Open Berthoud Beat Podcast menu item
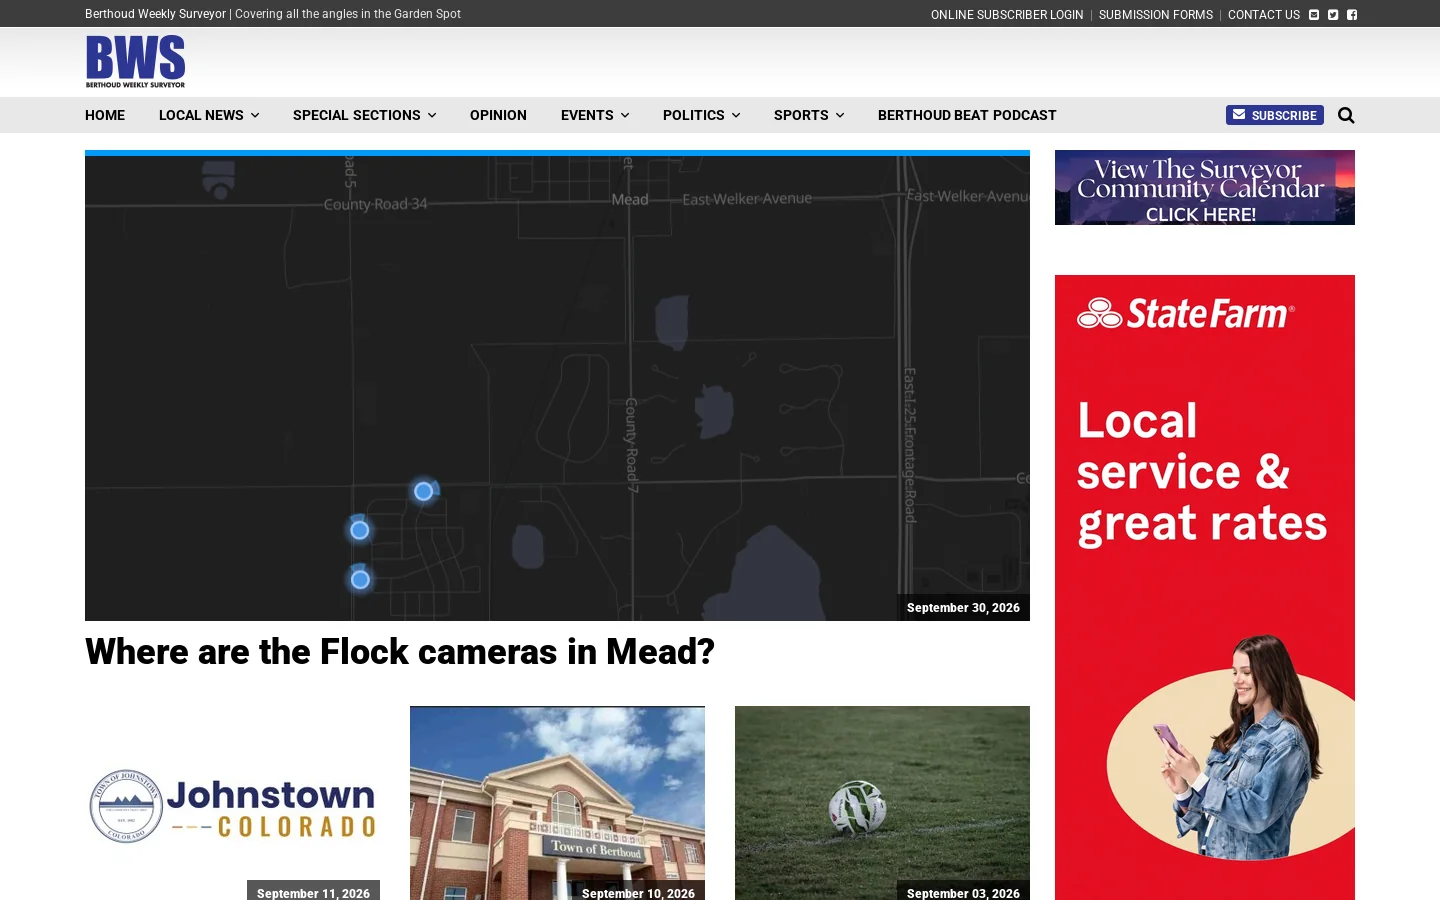1440x900 pixels. 967,115
